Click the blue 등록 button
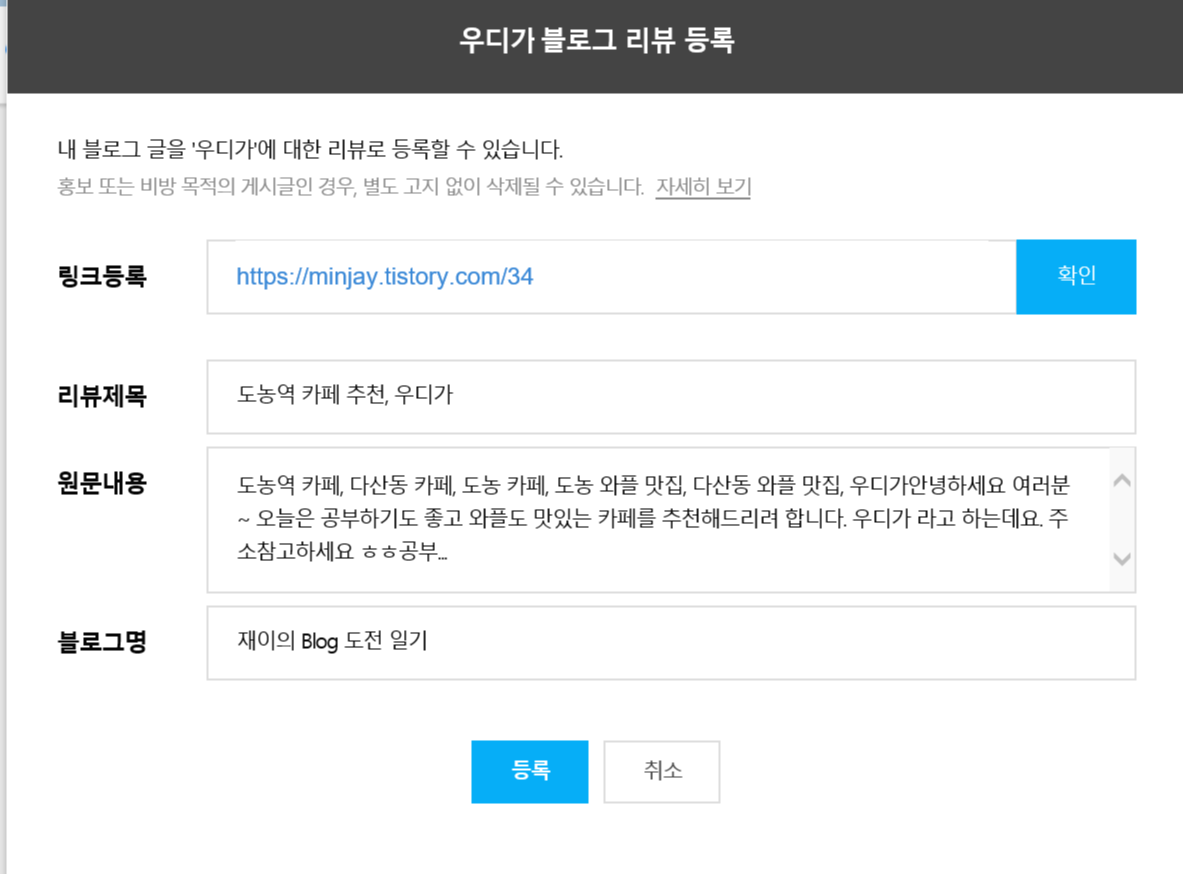 coord(530,771)
